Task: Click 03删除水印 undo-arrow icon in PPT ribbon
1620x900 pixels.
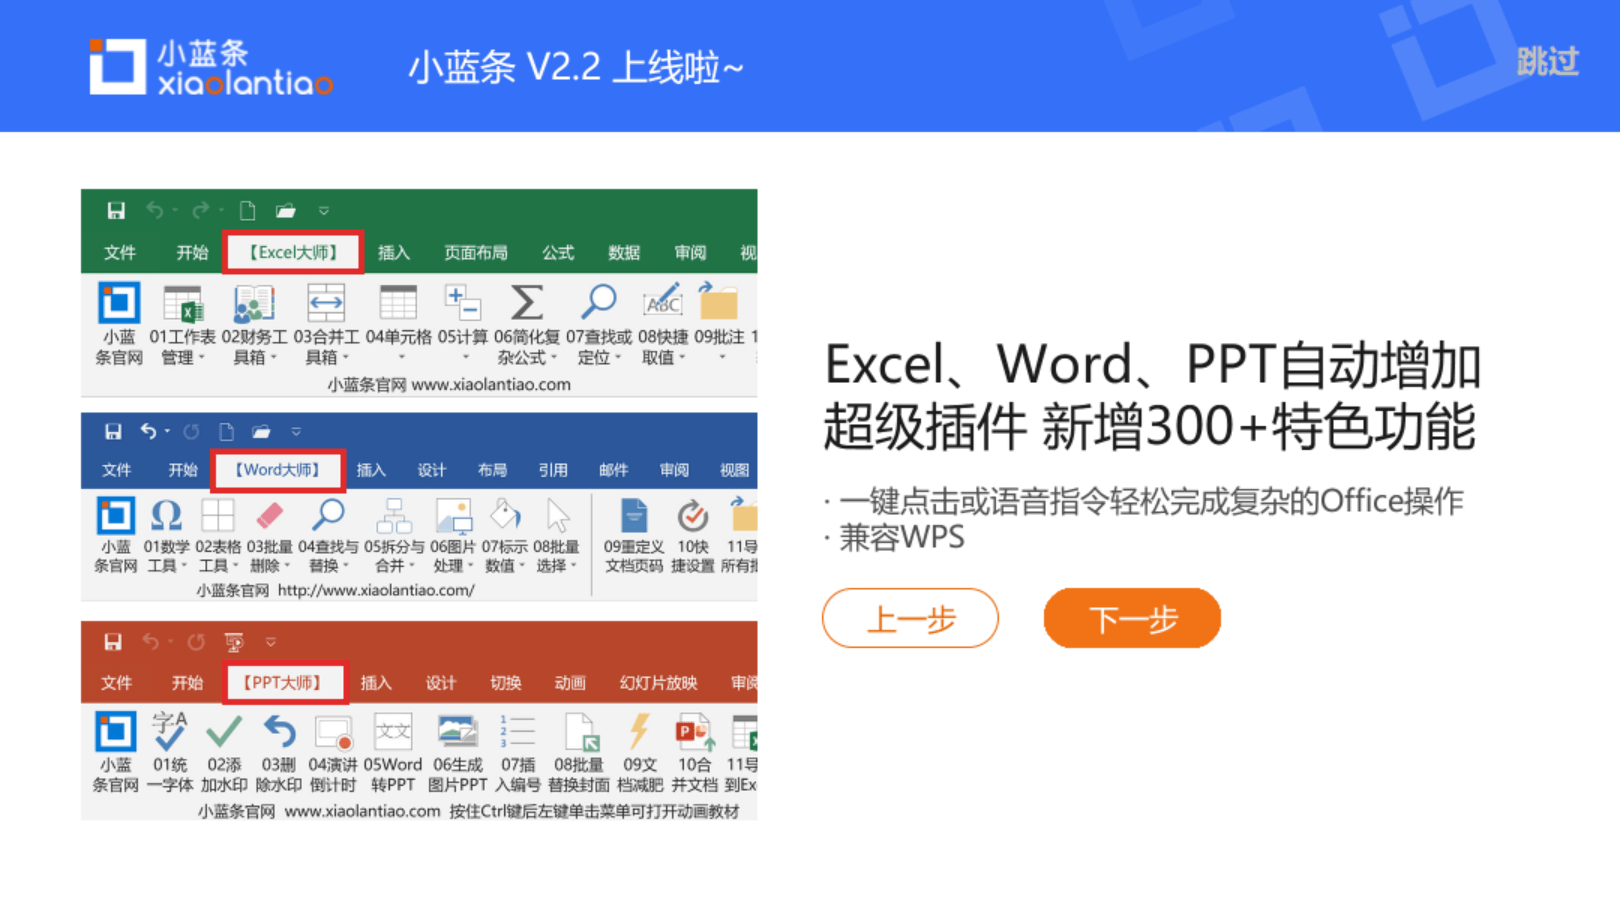Action: click(x=279, y=732)
